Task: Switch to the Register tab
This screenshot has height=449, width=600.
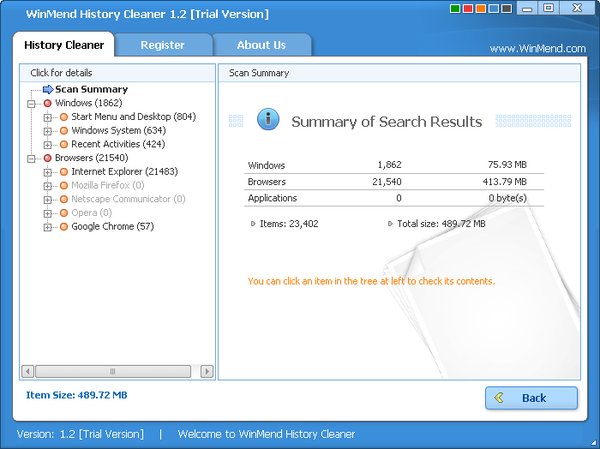Action: pos(163,45)
